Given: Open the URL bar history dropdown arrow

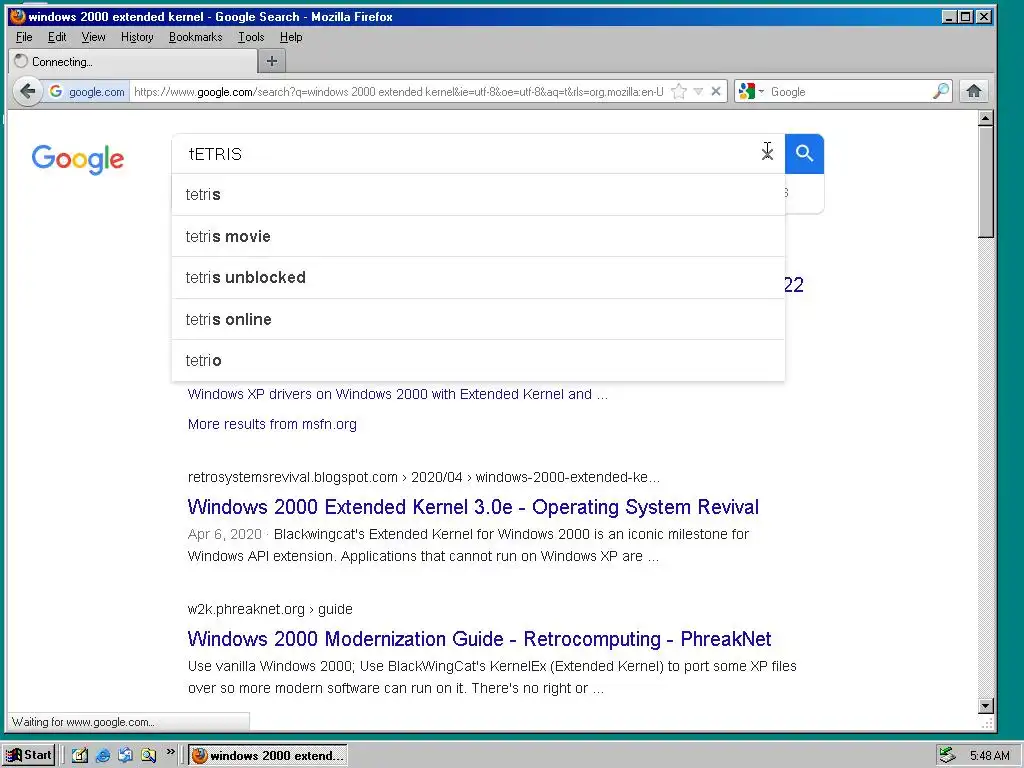Looking at the screenshot, I should tap(698, 91).
